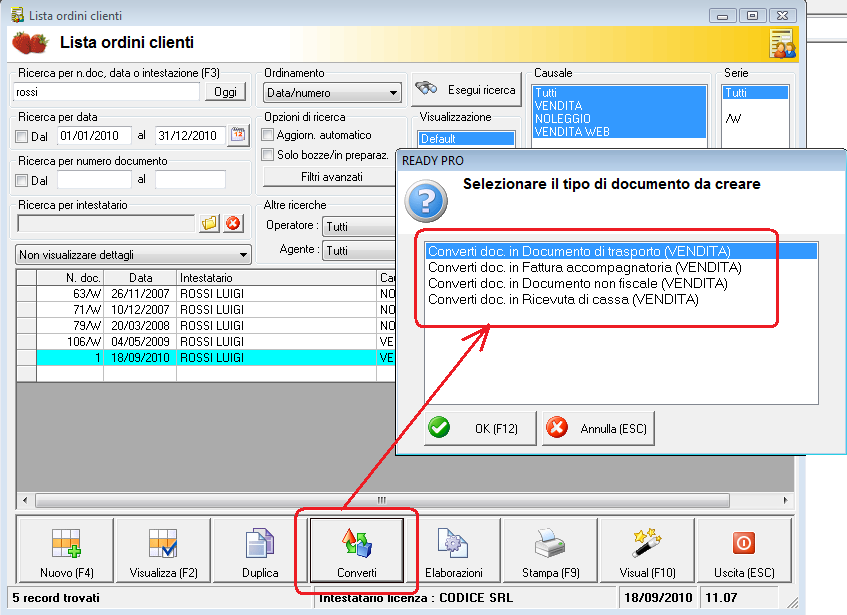847x615 pixels.
Task: Click the question mark dialog icon
Action: pos(426,201)
